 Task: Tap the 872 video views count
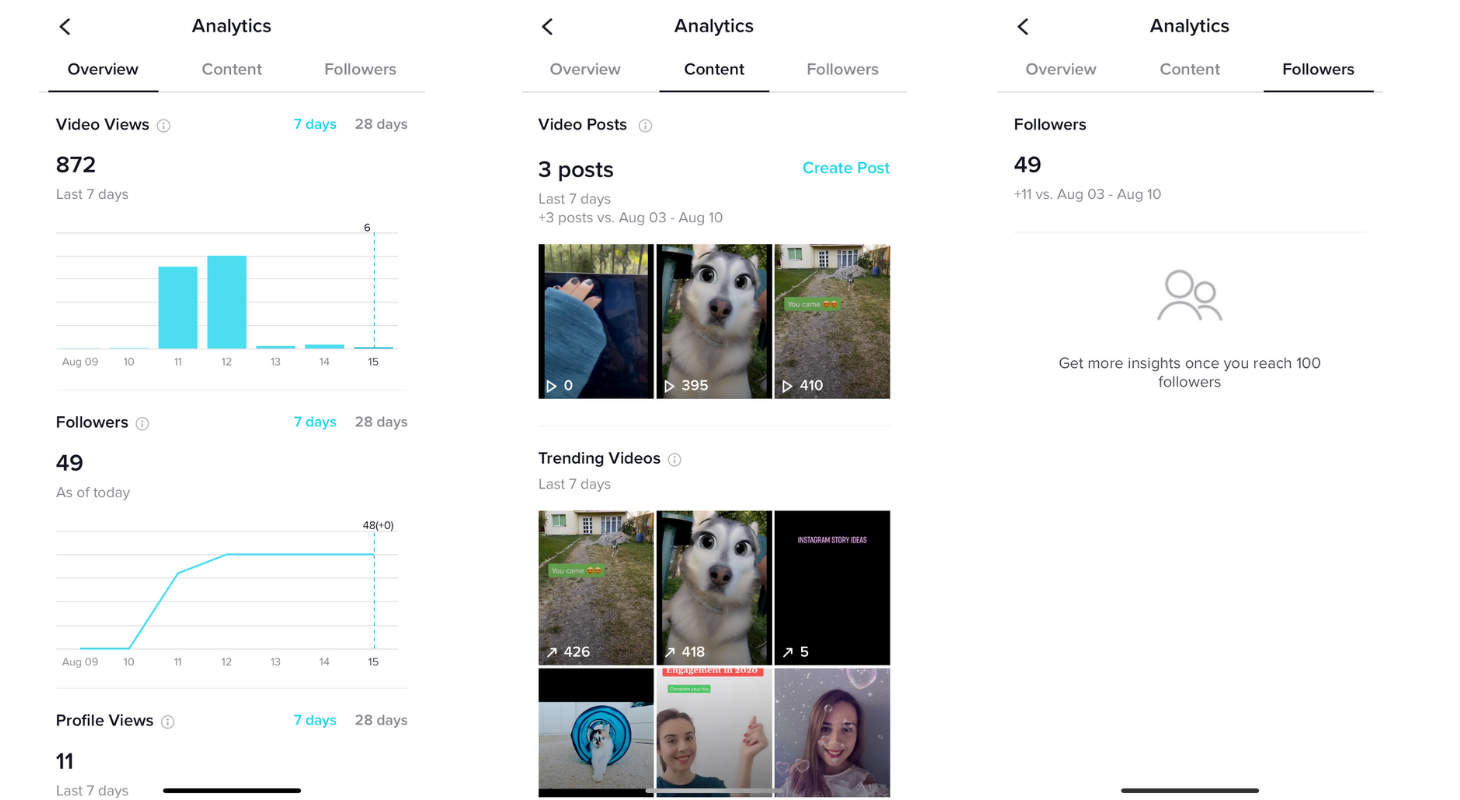click(76, 165)
